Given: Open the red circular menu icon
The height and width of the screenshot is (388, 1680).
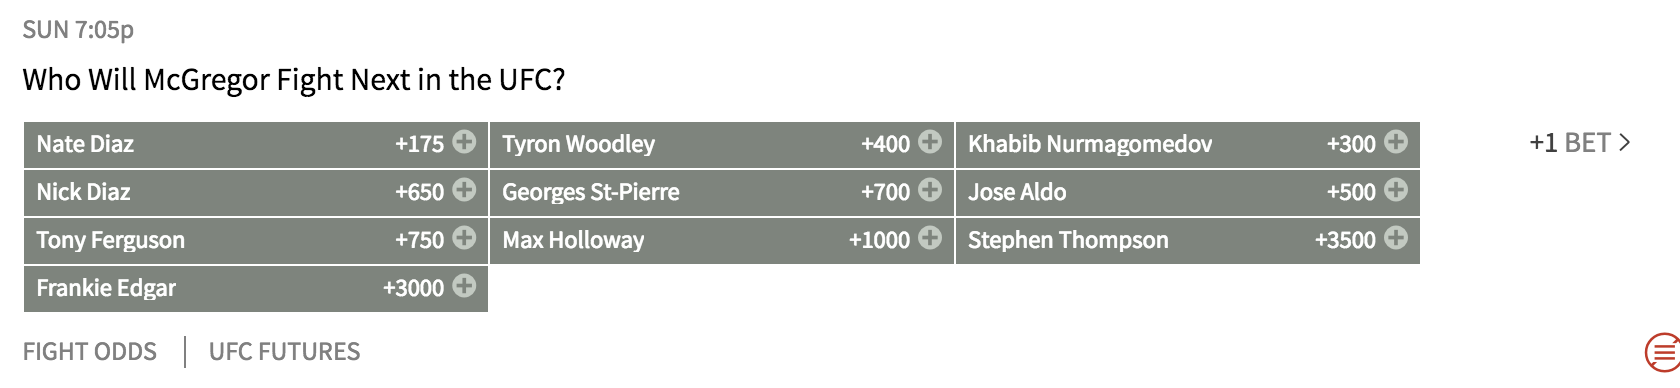Looking at the screenshot, I should [1663, 352].
